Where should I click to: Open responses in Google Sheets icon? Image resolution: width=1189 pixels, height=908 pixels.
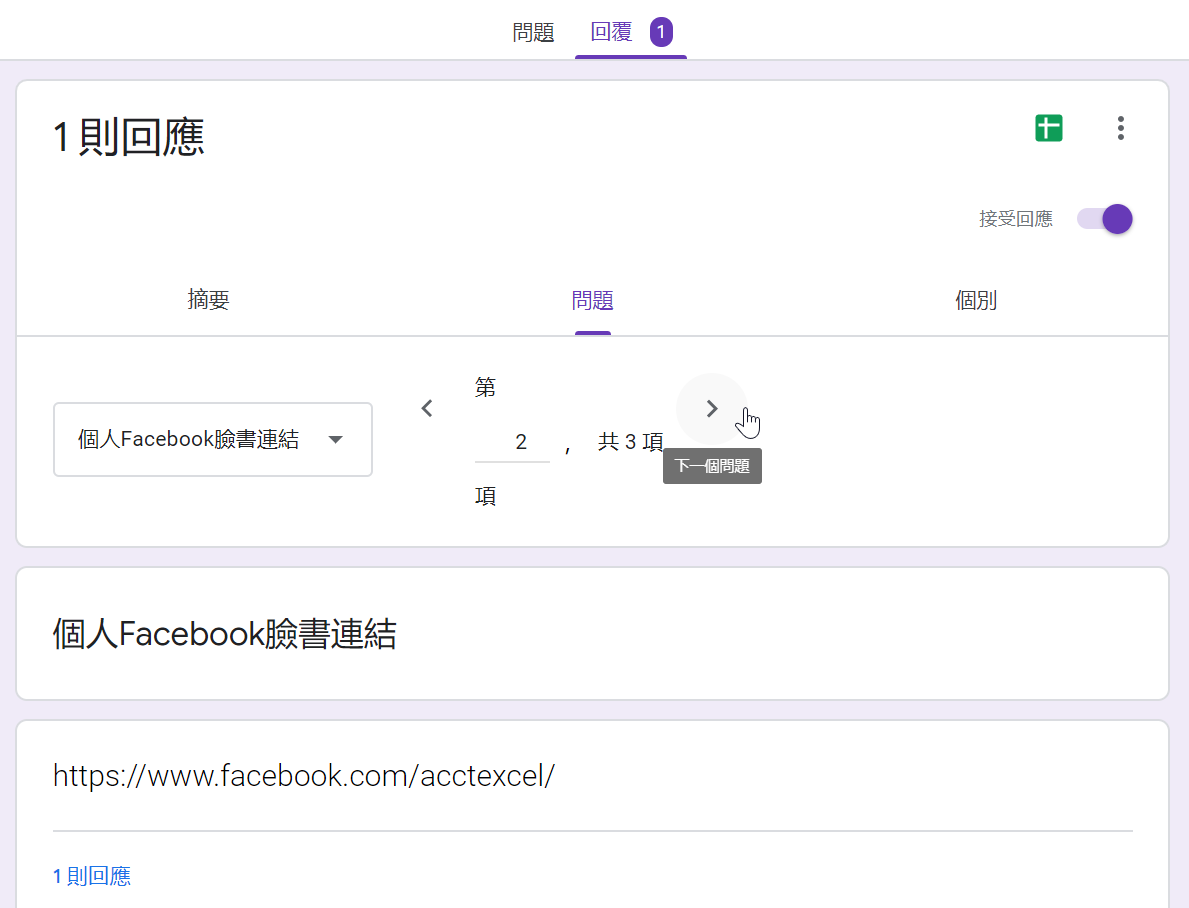[x=1049, y=128]
